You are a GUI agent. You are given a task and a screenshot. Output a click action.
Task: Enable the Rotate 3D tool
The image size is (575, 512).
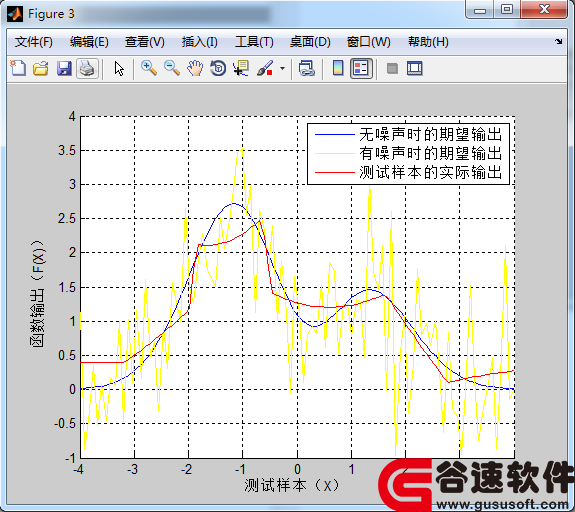click(218, 68)
